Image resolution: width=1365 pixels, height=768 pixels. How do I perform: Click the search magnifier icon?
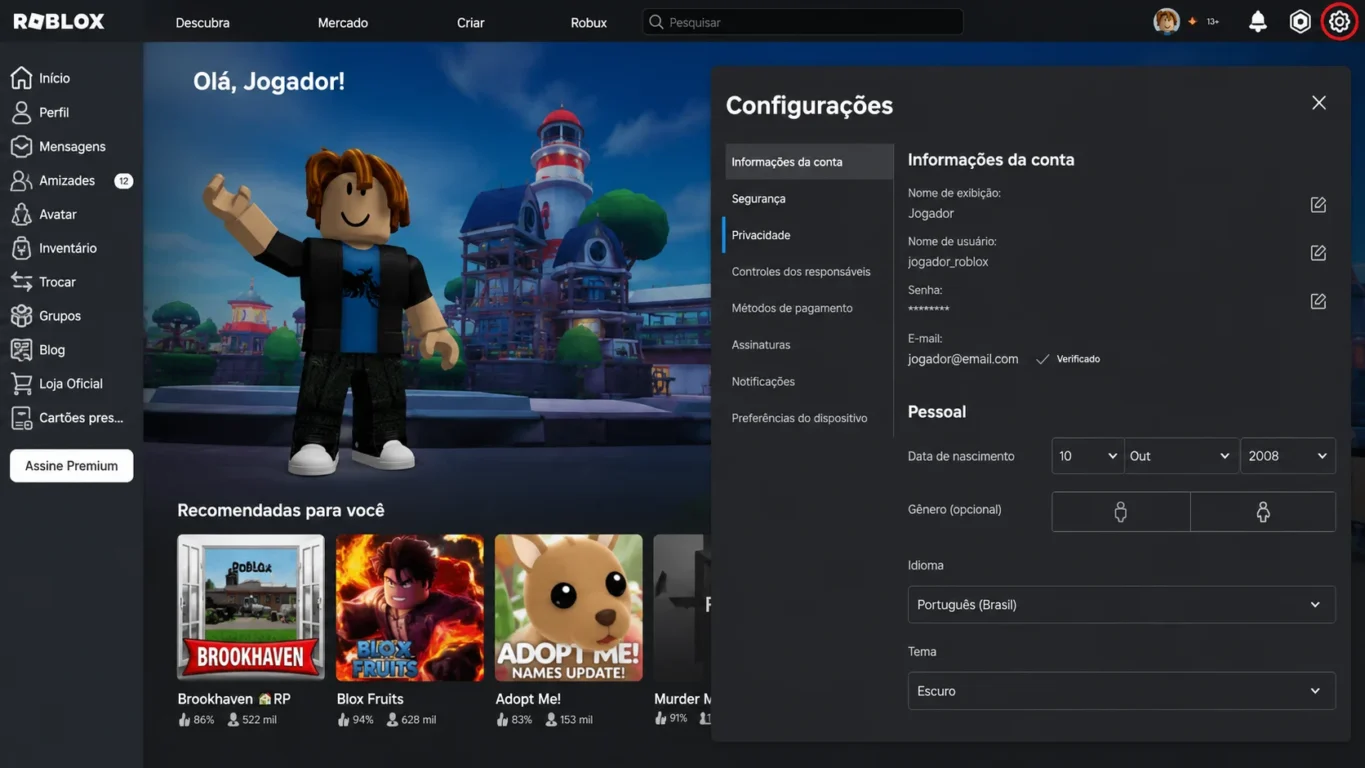pos(656,22)
